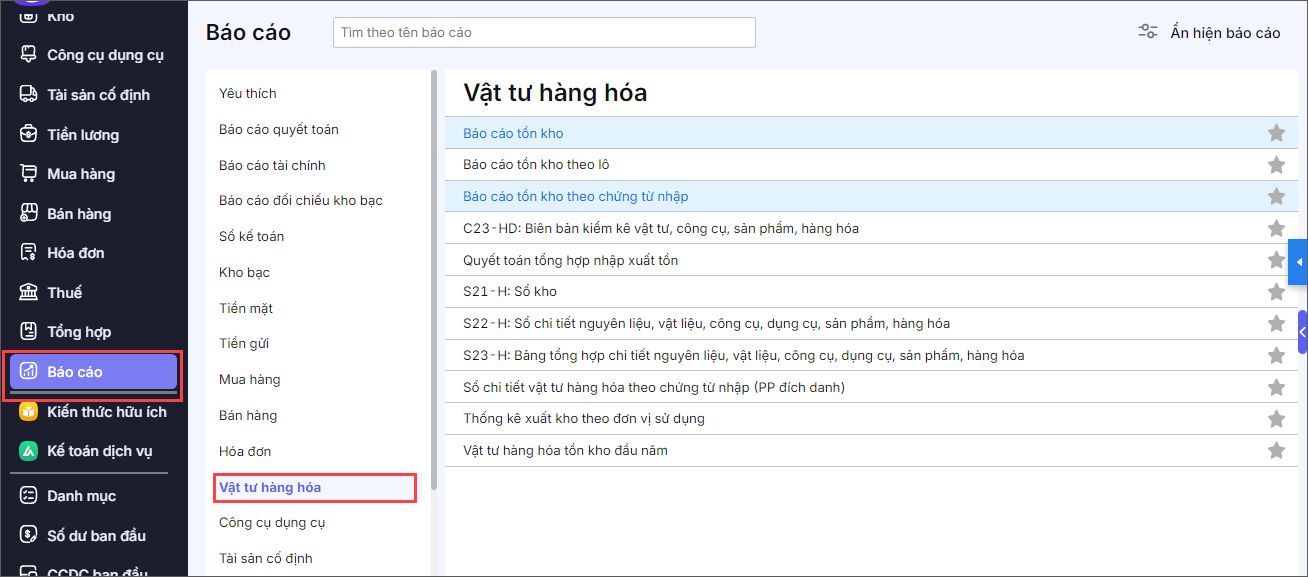Click the Số dư ban đầu icon
This screenshot has height=577, width=1308.
(29, 535)
